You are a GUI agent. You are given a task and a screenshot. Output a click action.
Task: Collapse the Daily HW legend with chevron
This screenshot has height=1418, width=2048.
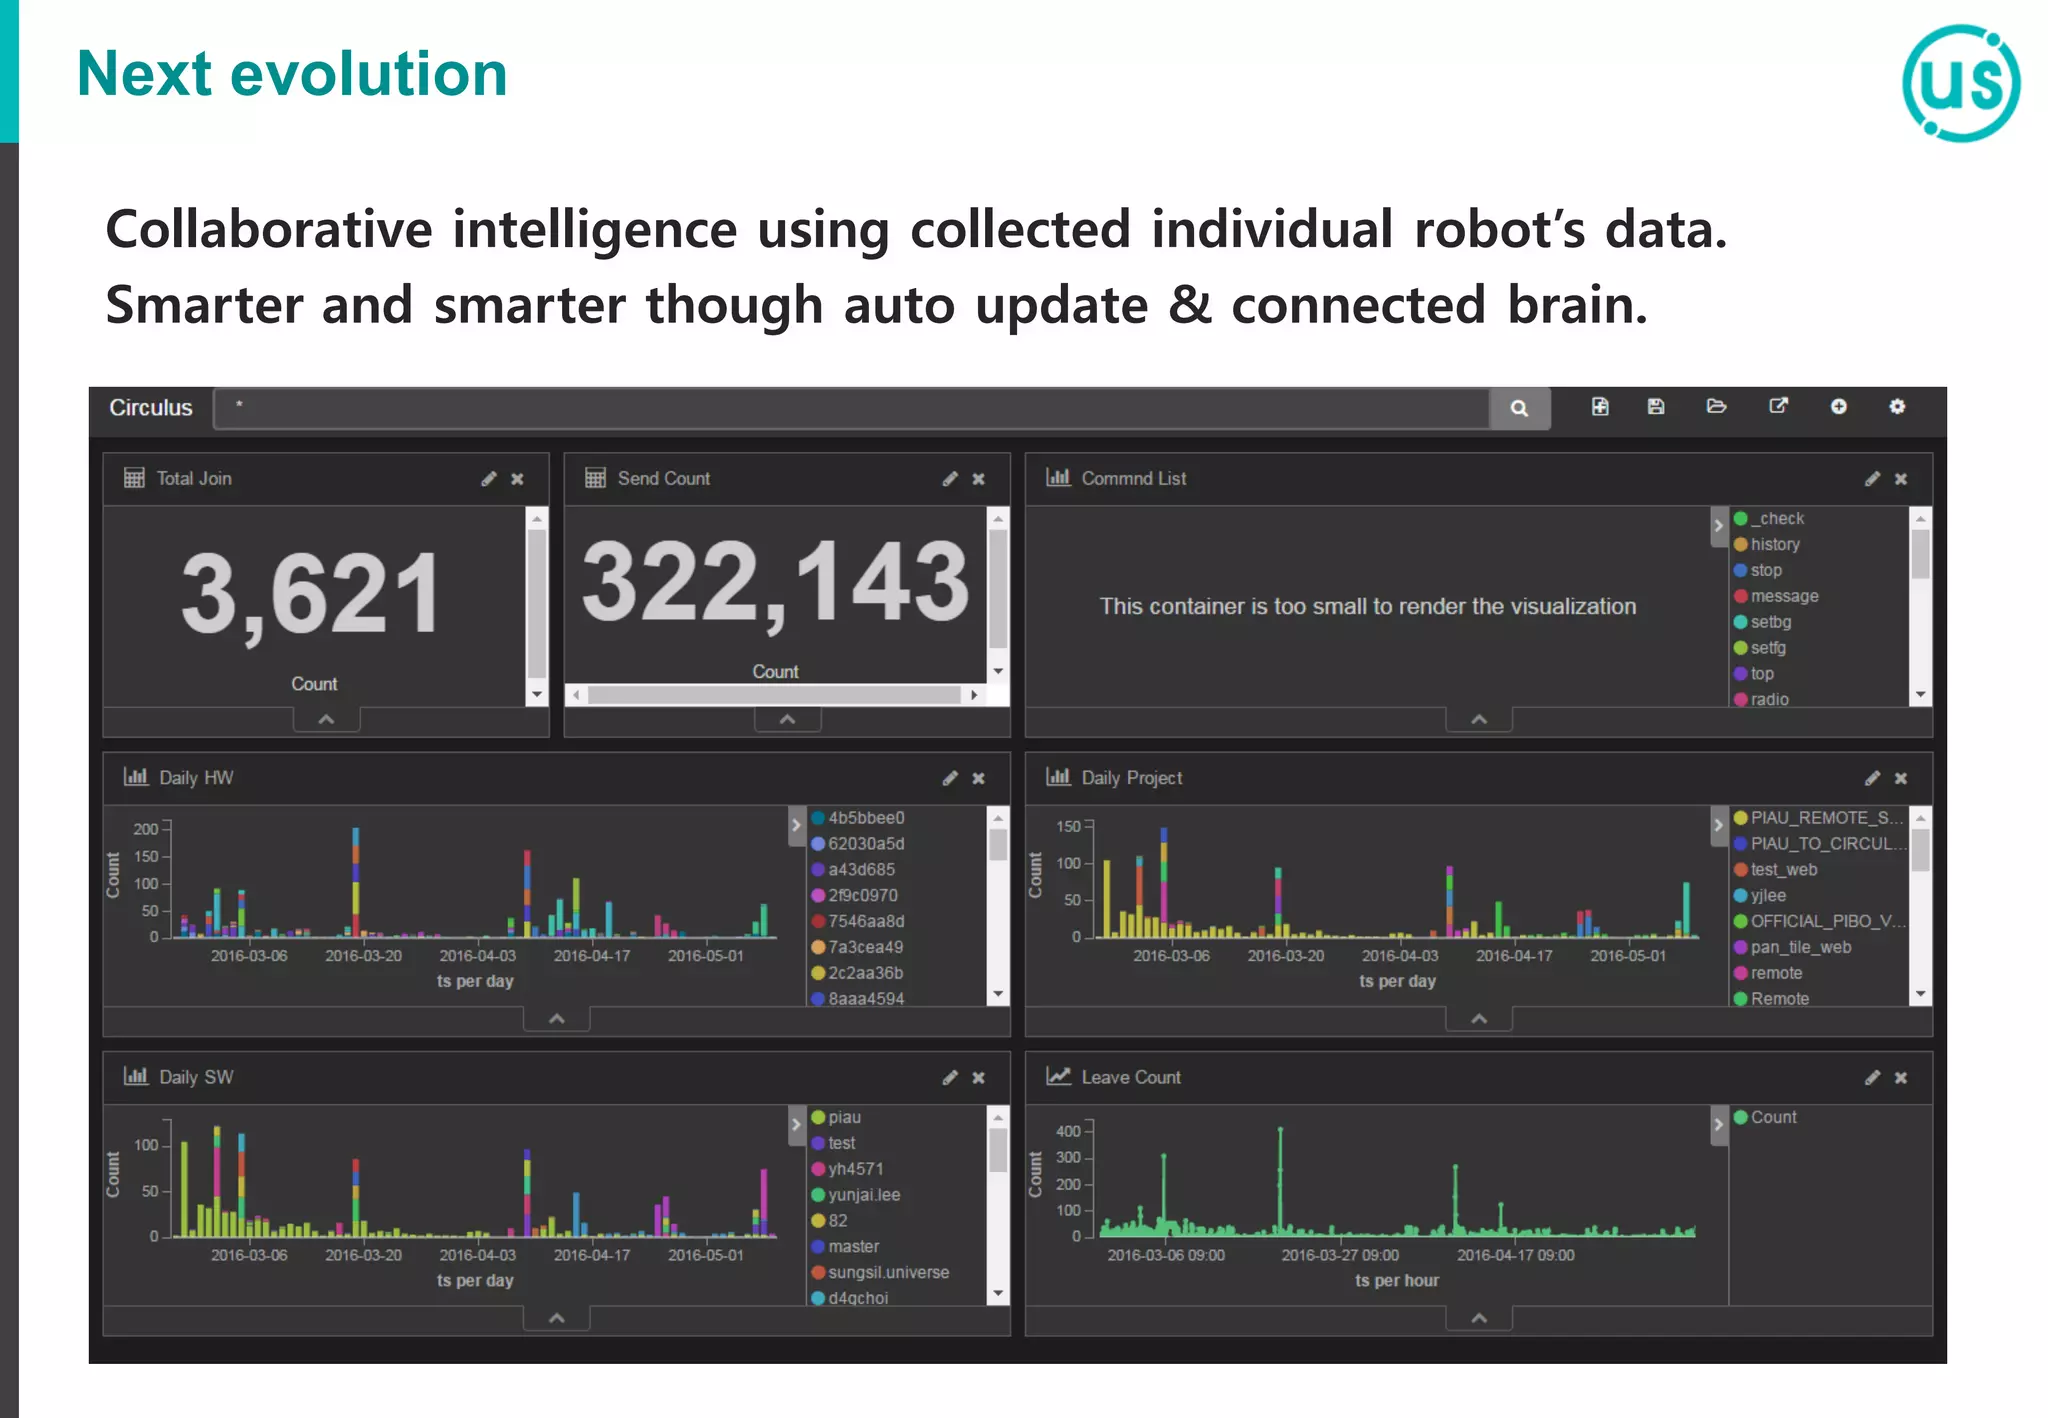pos(796,824)
